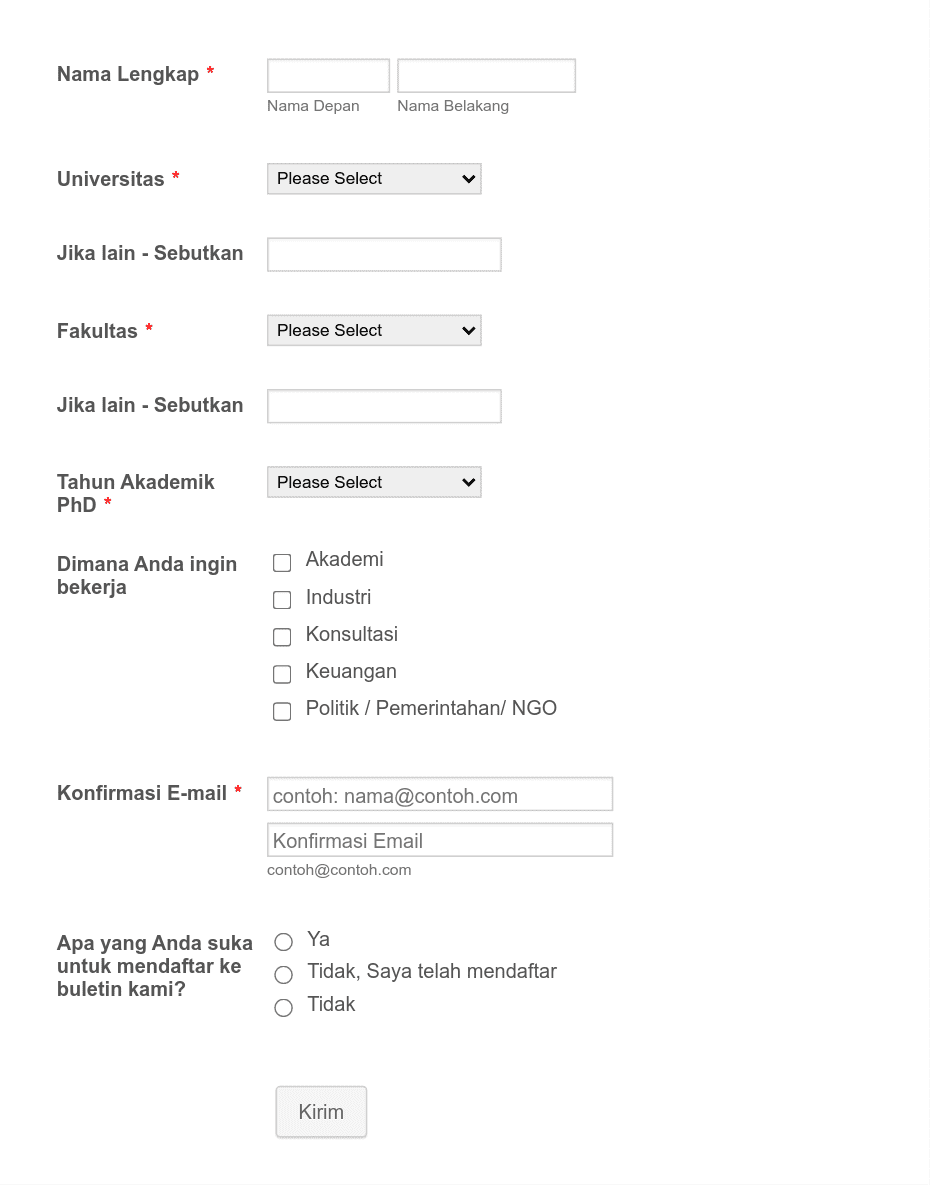Click the email field with contoh placeholder
930x1185 pixels.
pyautogui.click(x=440, y=794)
